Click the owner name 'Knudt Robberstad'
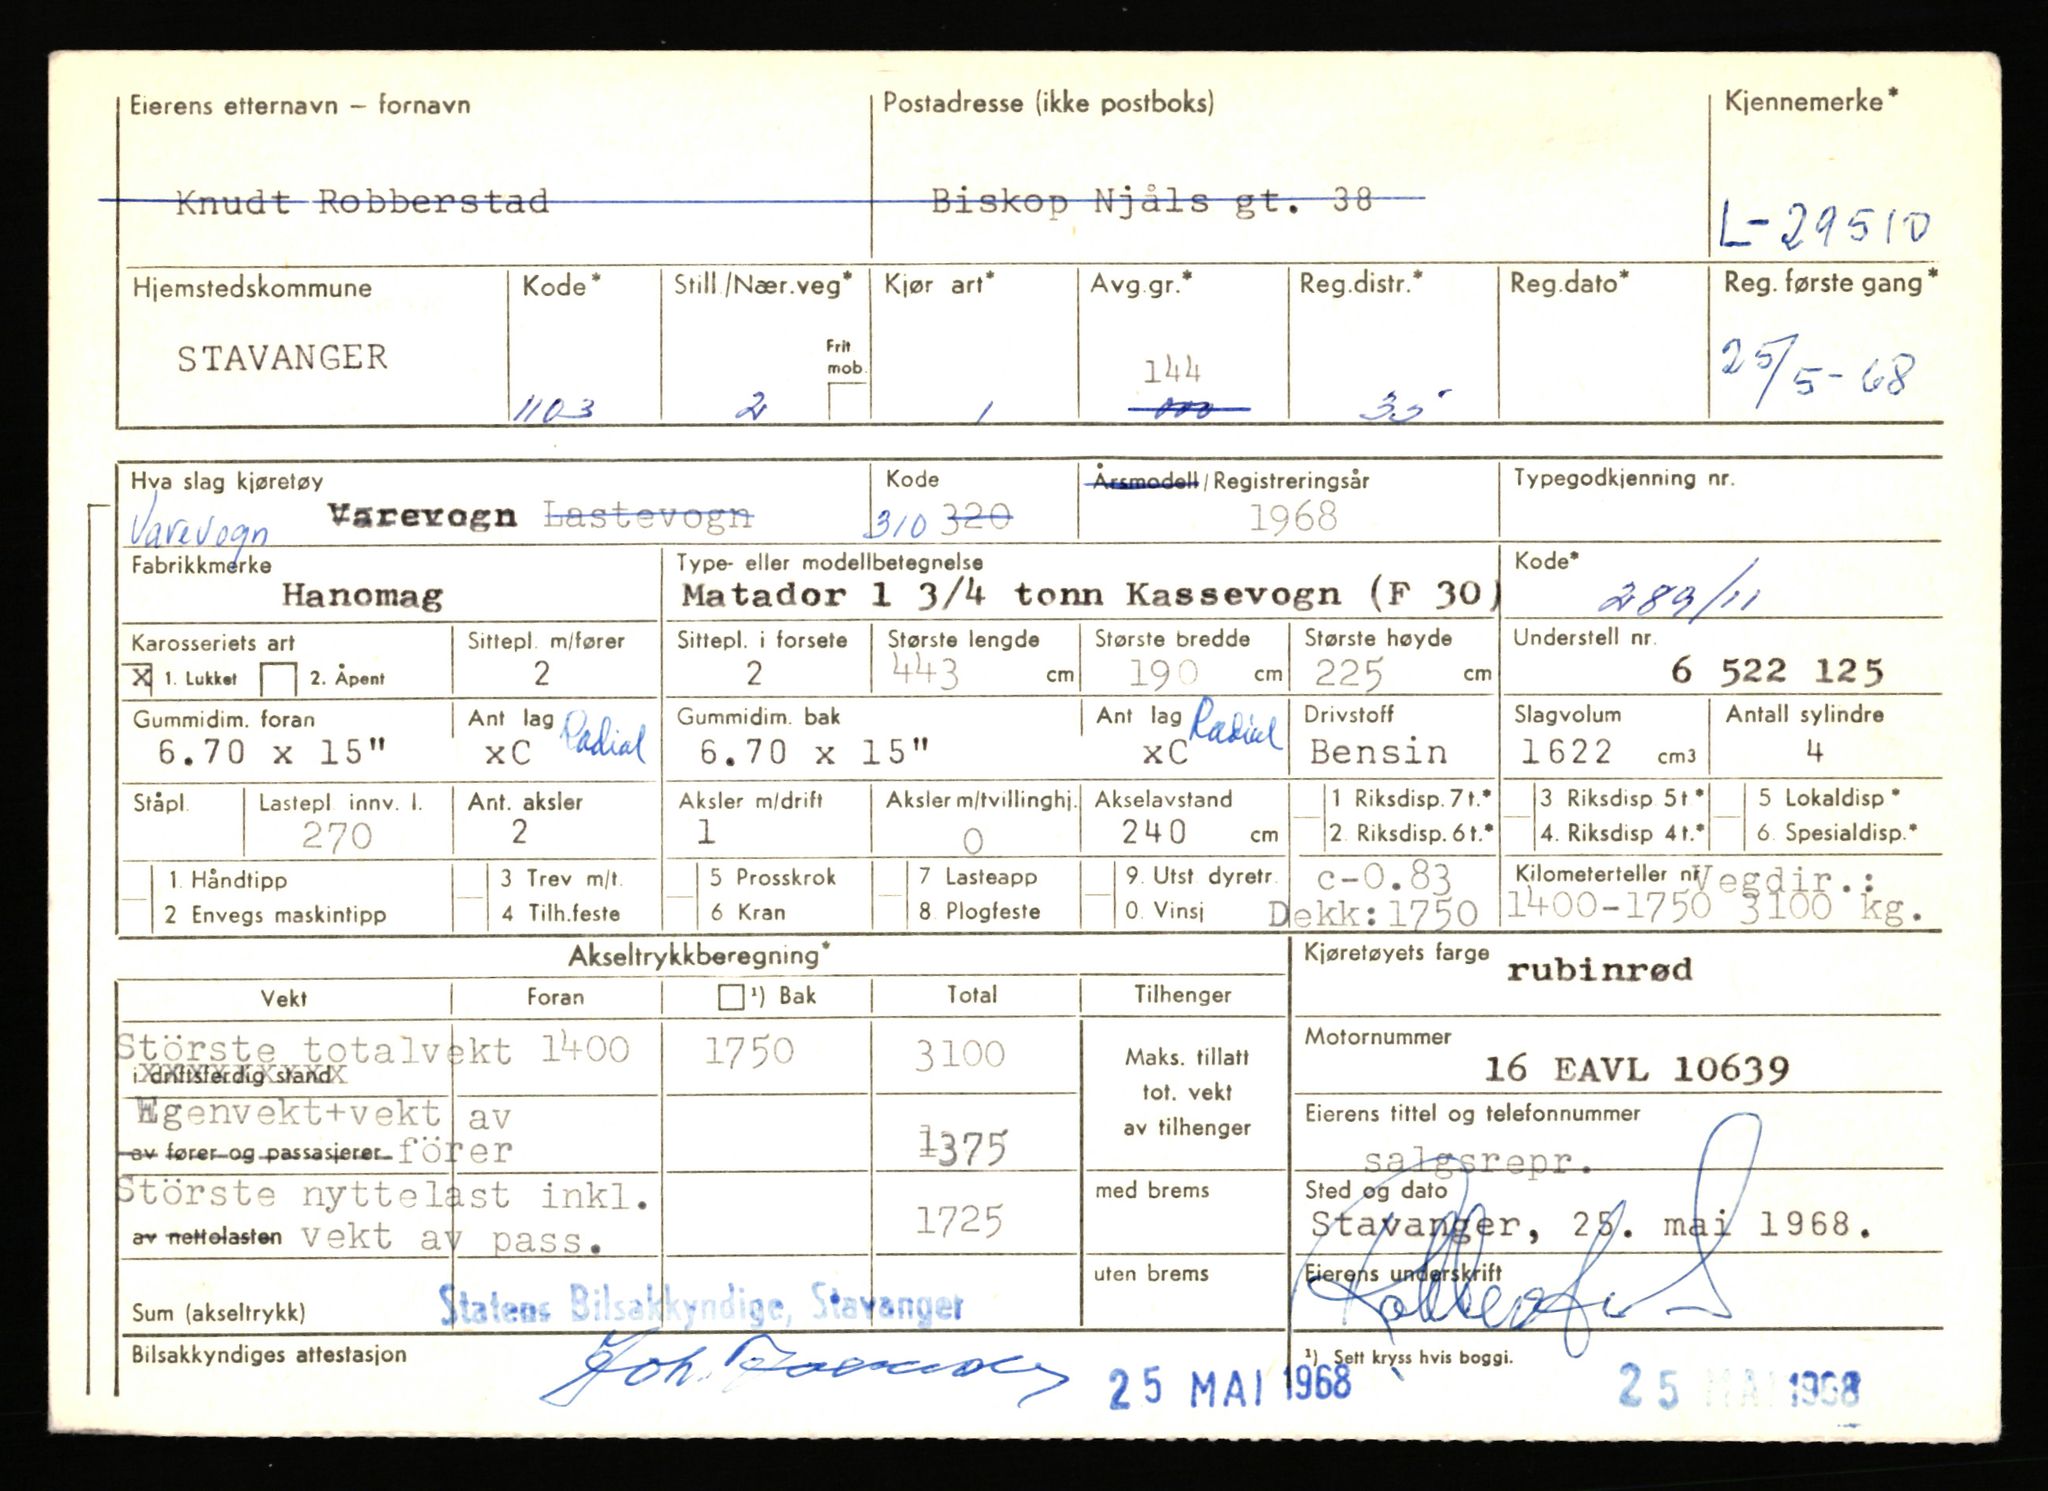The image size is (2048, 1491). [x=362, y=203]
